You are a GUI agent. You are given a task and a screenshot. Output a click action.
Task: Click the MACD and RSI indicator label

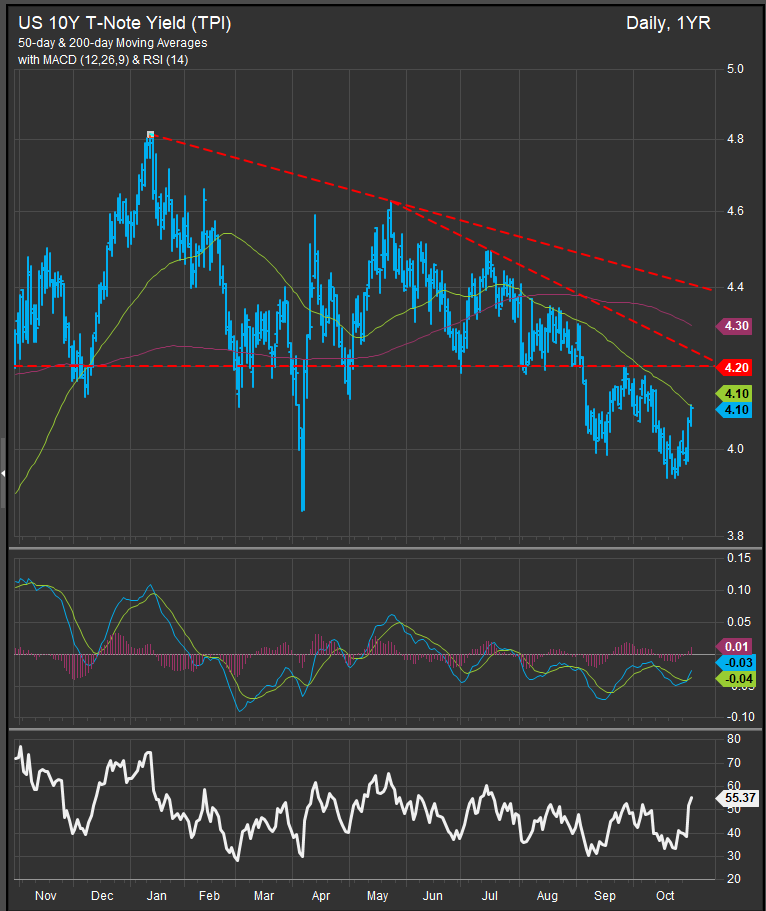pos(103,60)
